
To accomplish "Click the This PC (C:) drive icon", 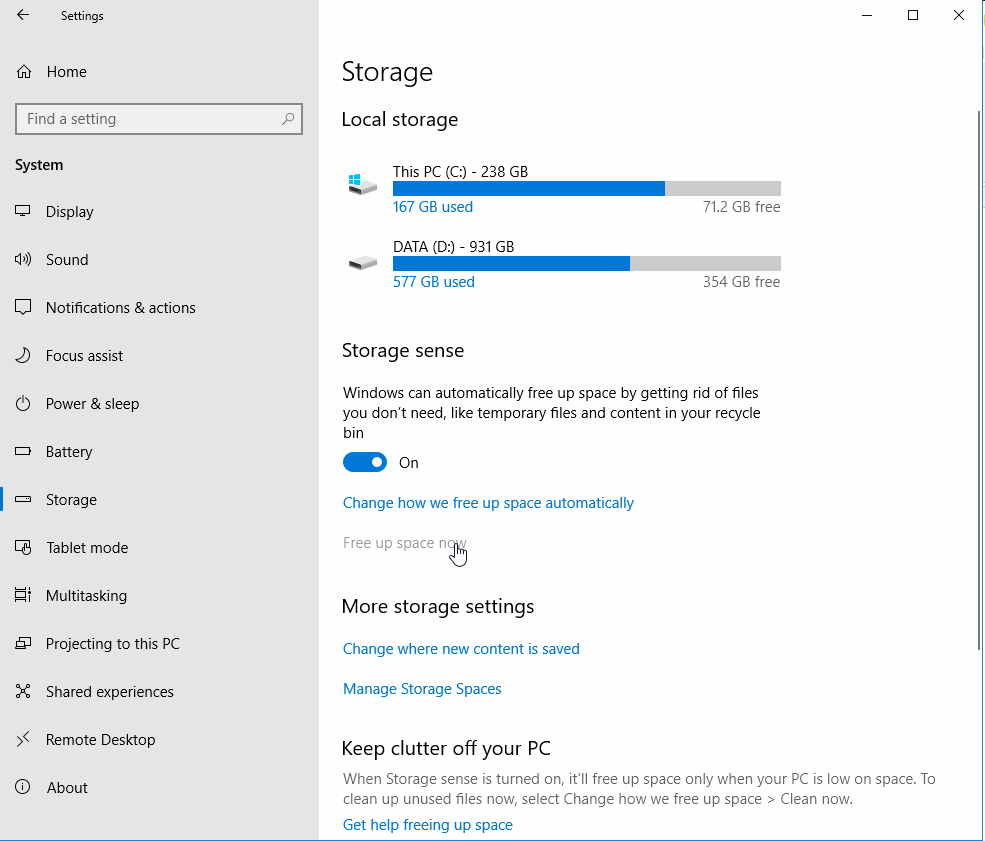I will point(362,186).
